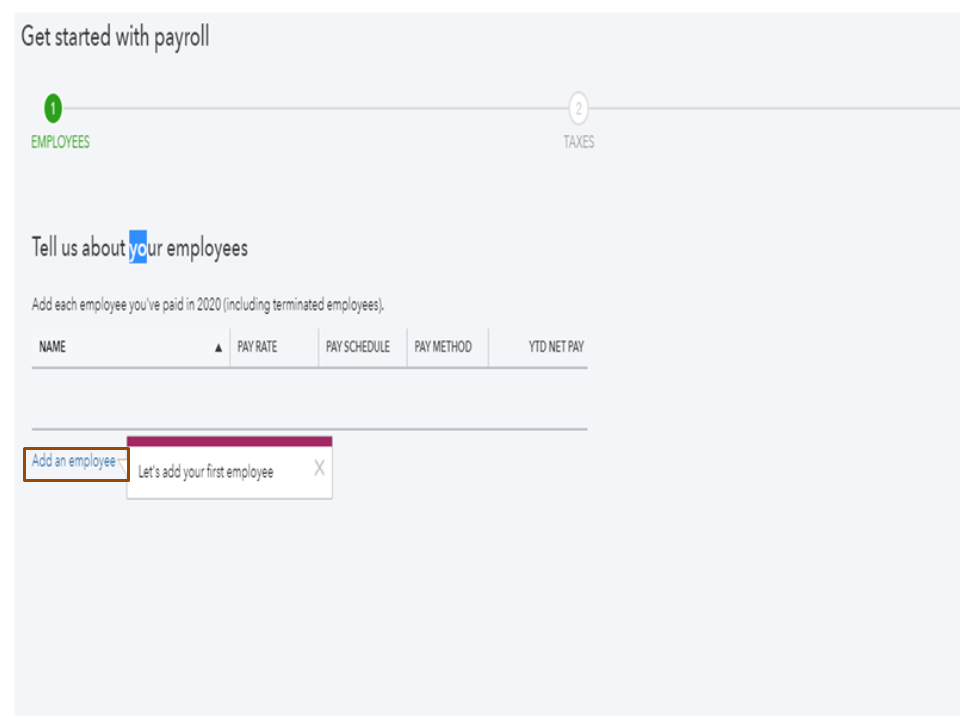960x720 pixels.
Task: Go to the TAXES step label
Action: 578,142
